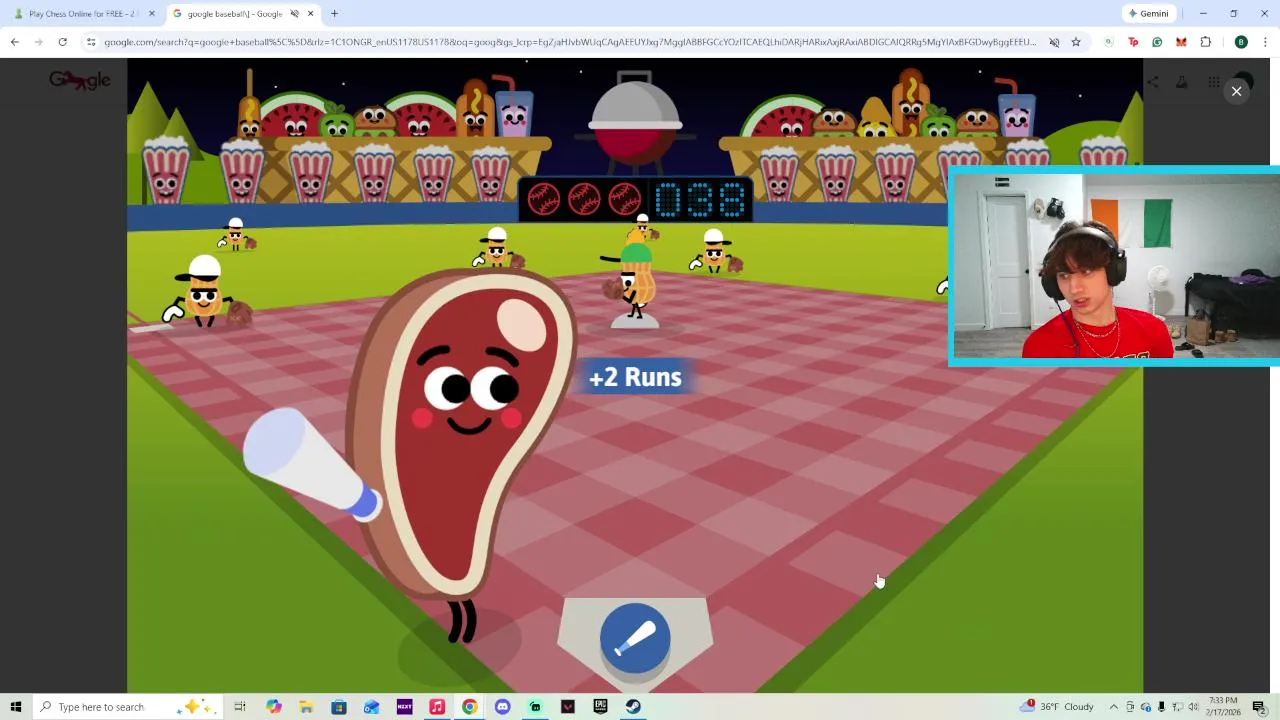Open the 36°F Cloudy weather widget
This screenshot has height=720, width=1280.
pyautogui.click(x=1058, y=707)
